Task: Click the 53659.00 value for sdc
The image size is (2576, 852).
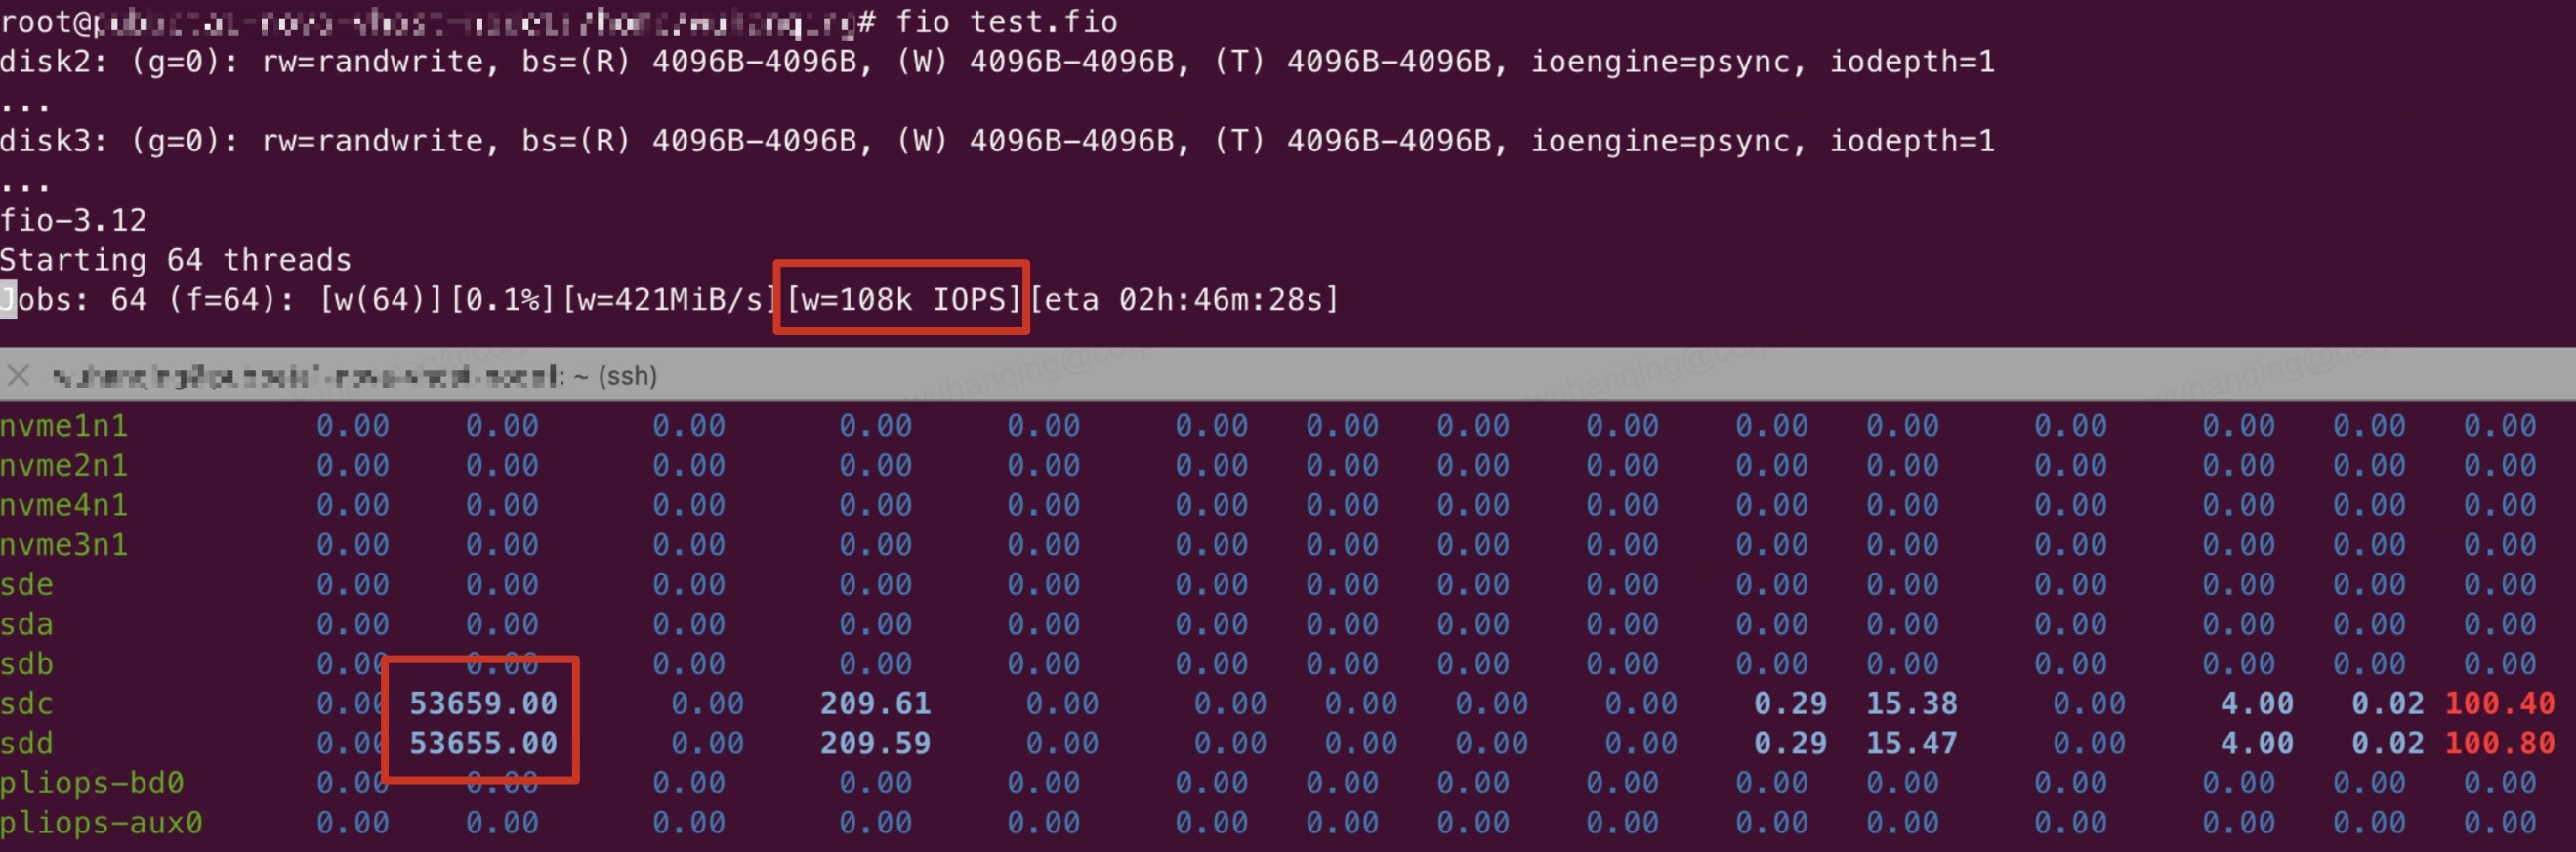Action: pyautogui.click(x=483, y=704)
